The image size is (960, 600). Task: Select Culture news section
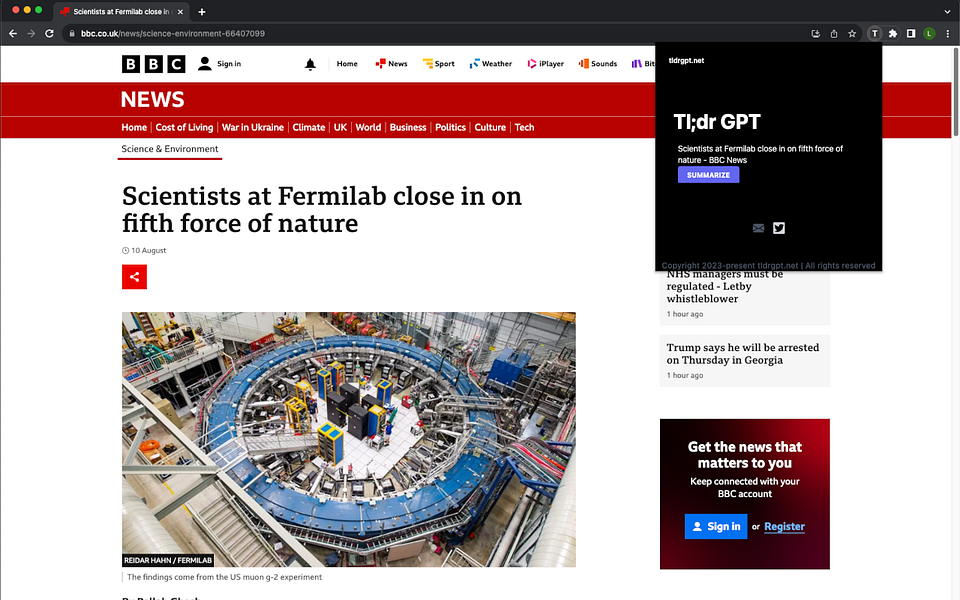tap(490, 127)
